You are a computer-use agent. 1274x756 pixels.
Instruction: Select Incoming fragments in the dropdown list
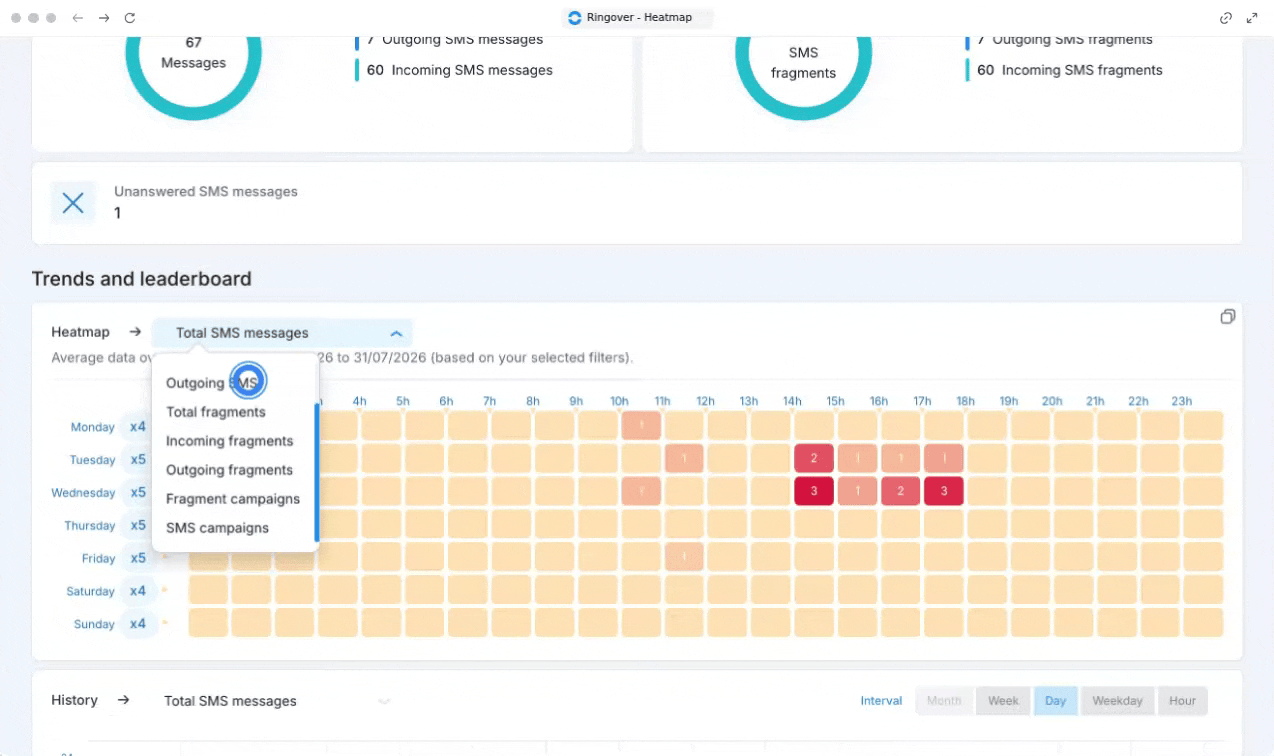tap(229, 441)
